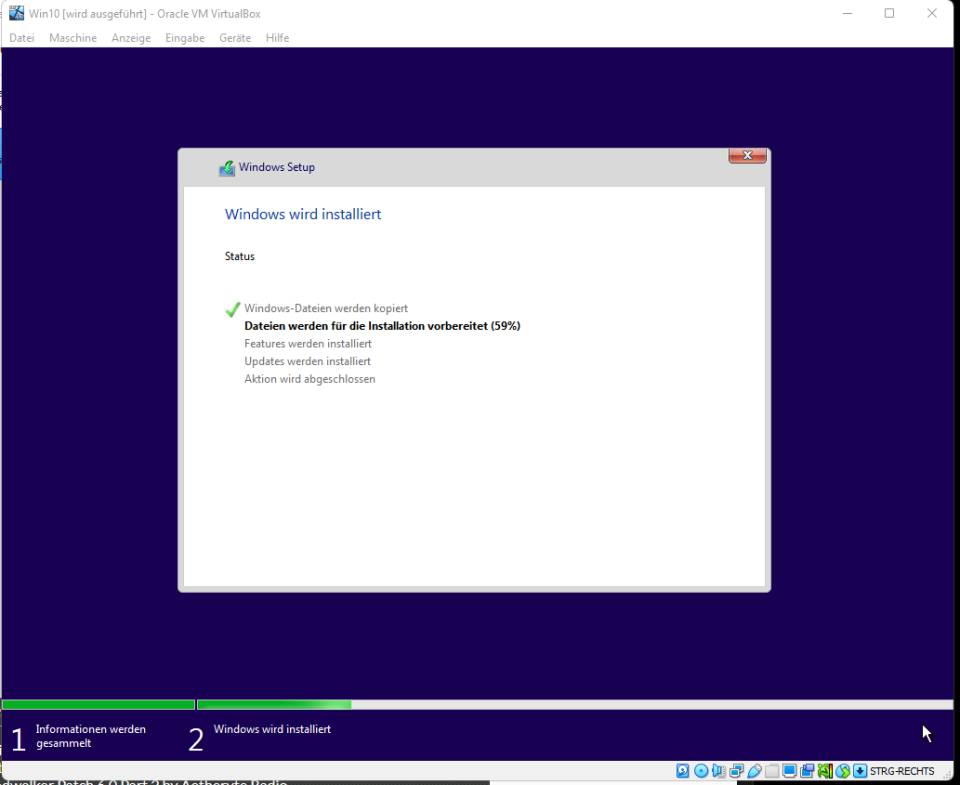Image resolution: width=960 pixels, height=785 pixels.
Task: Open the Anzeige menu
Action: coord(131,38)
